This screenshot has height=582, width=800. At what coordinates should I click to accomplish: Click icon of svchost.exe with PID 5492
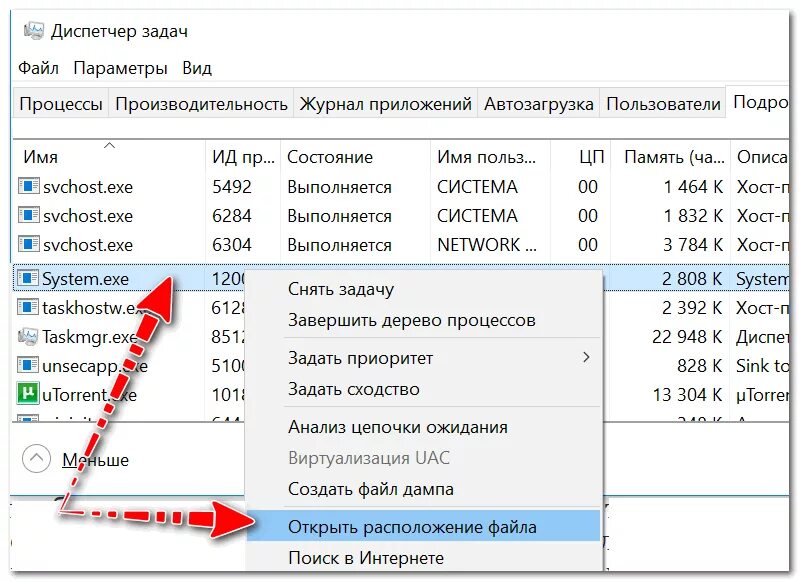pyautogui.click(x=29, y=186)
